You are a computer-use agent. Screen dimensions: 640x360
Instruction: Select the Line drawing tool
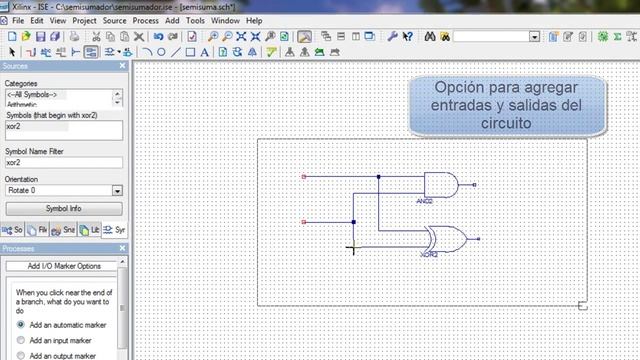pos(176,52)
